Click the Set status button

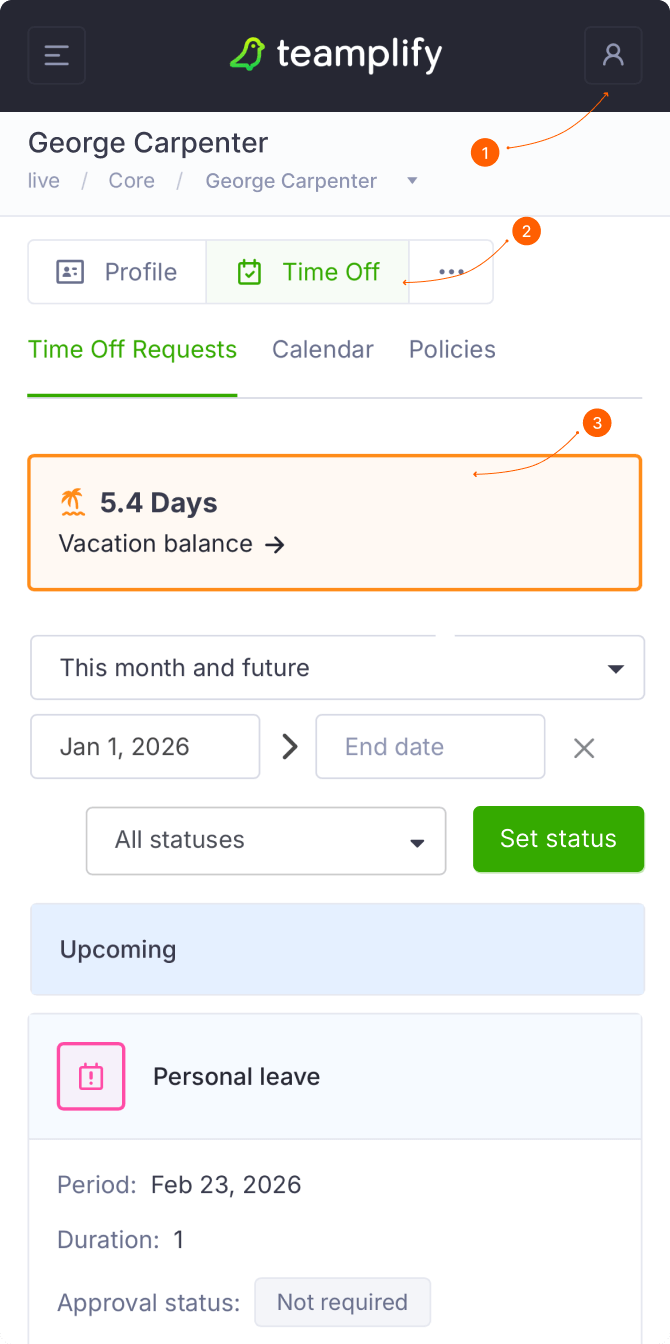coord(558,839)
